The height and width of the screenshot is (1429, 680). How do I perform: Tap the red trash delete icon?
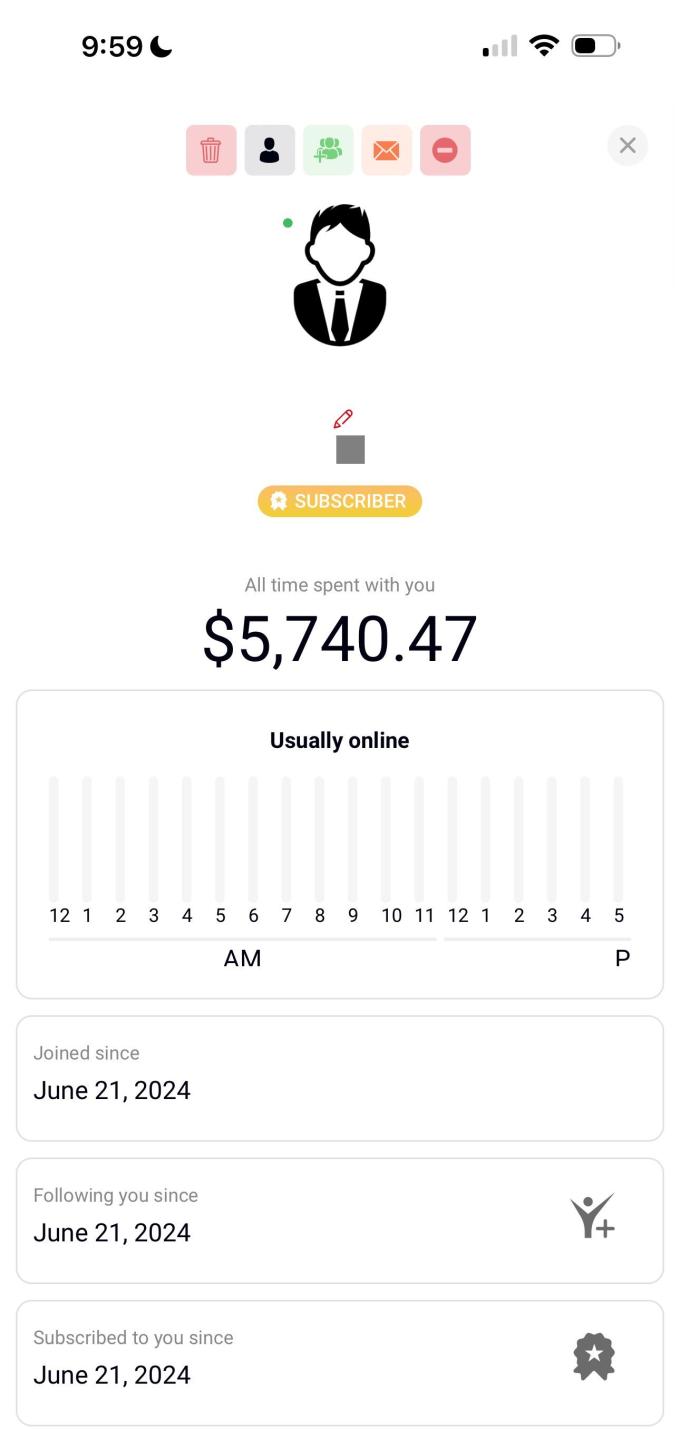pyautogui.click(x=211, y=150)
